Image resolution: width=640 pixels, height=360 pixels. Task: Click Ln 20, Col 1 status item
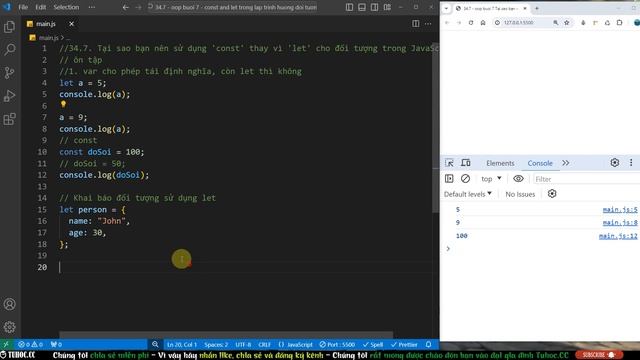(182, 344)
